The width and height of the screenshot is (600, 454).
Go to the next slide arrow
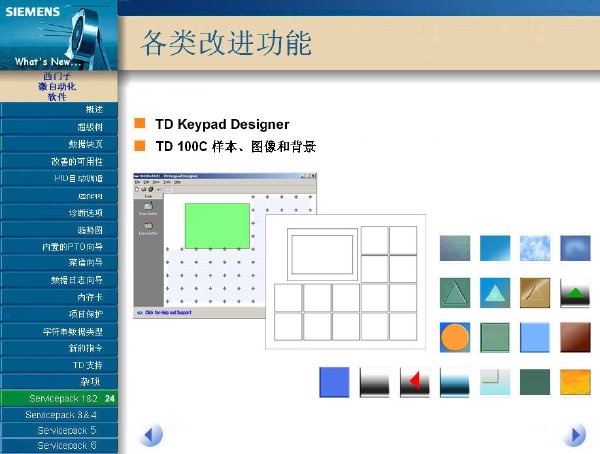coord(574,434)
